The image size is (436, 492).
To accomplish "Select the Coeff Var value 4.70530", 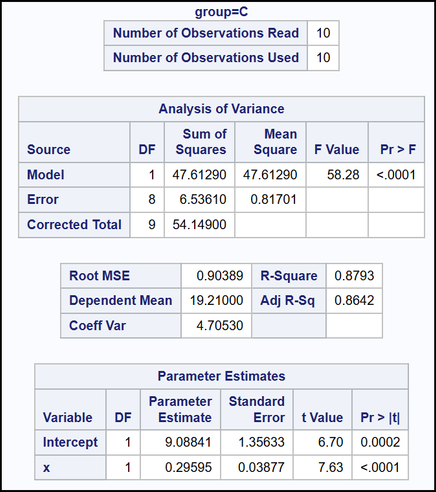I will (x=220, y=325).
